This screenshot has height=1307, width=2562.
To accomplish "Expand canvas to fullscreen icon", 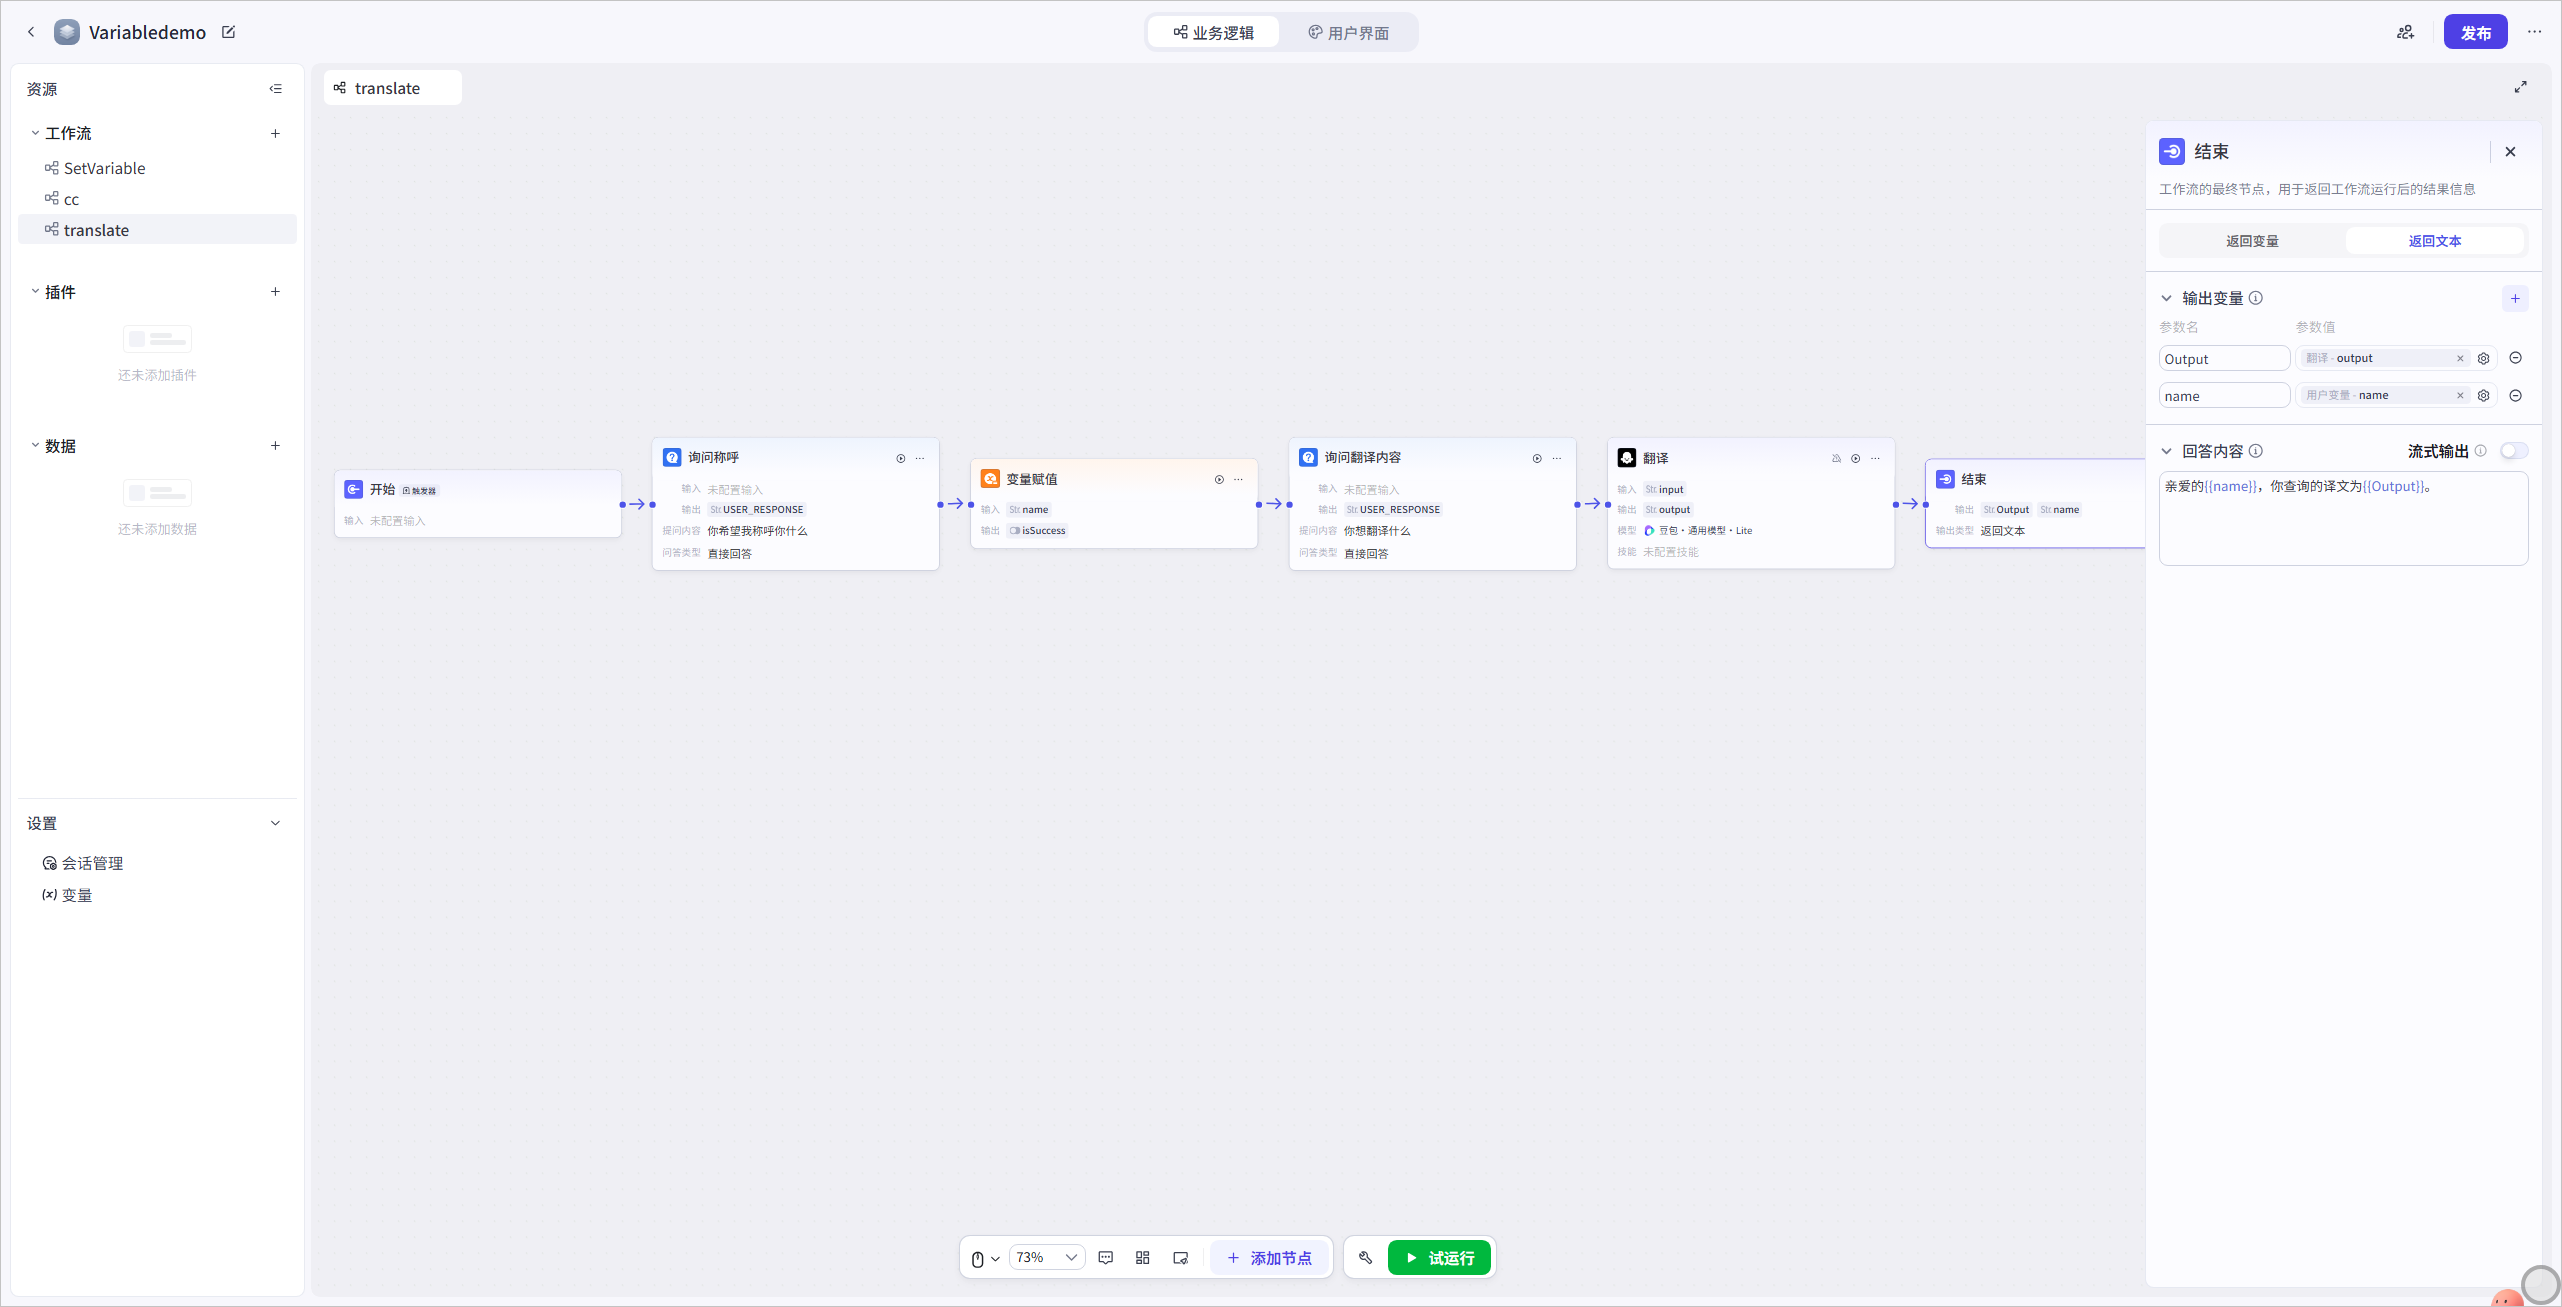I will [x=2521, y=87].
